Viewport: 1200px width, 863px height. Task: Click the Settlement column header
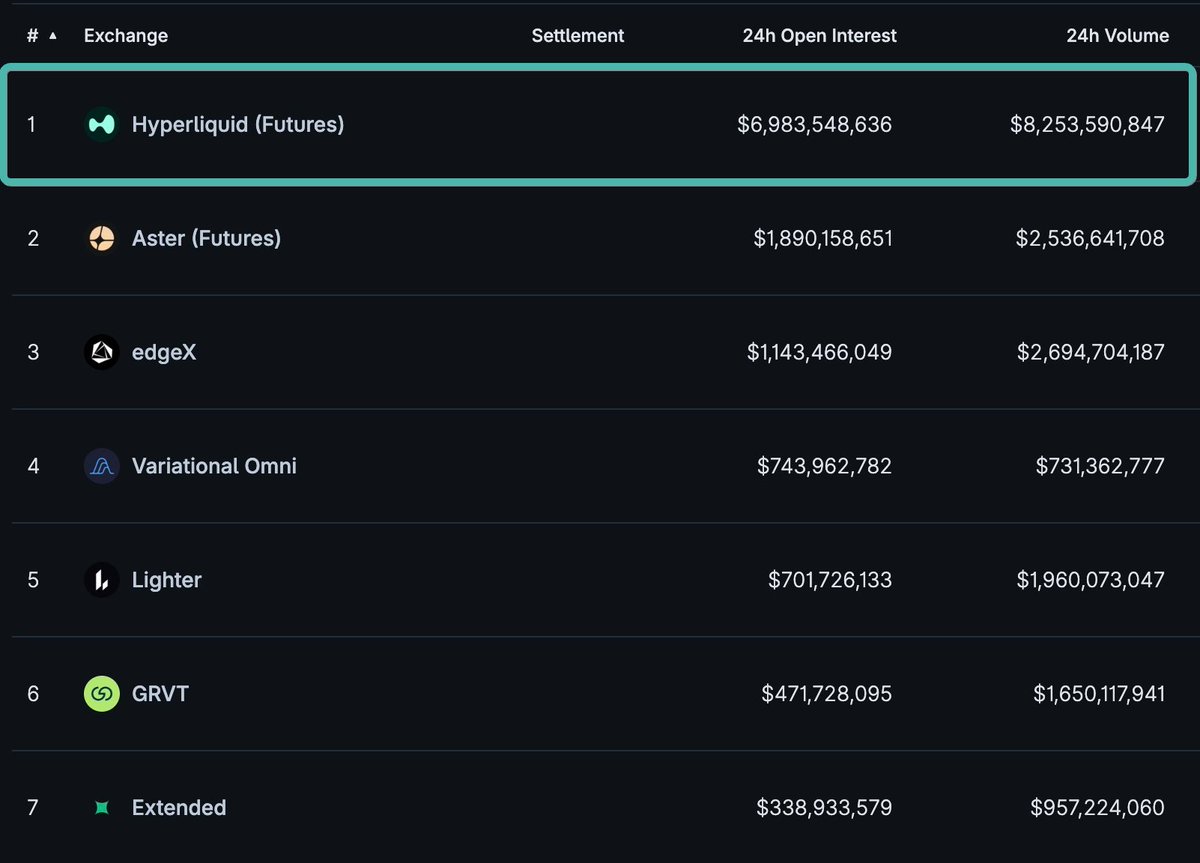tap(577, 36)
